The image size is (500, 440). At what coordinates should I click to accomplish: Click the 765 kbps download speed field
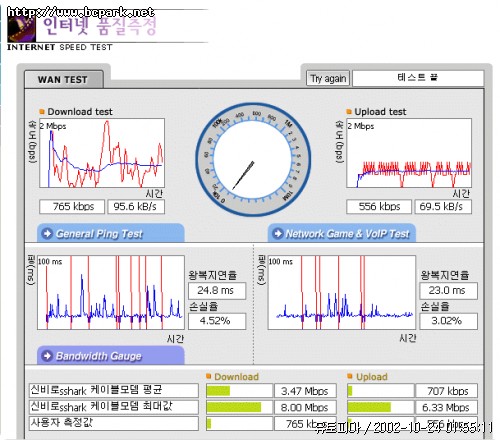coord(72,207)
